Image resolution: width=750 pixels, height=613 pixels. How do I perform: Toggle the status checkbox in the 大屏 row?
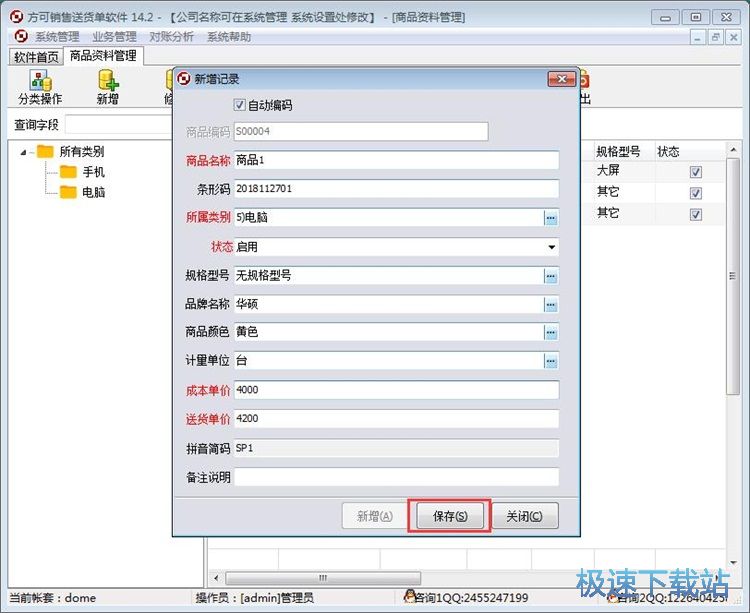point(696,172)
